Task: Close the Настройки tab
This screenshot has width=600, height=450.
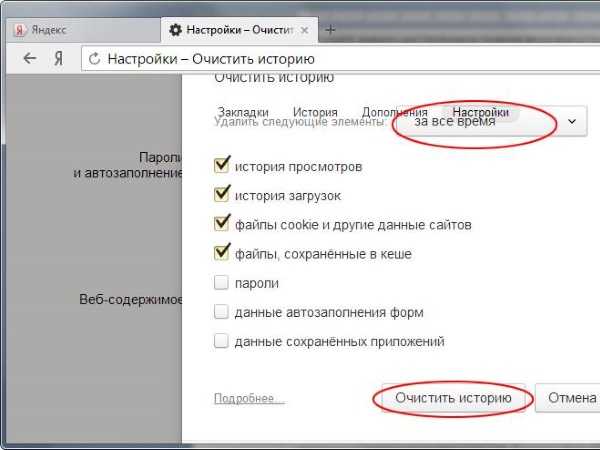Action: [x=305, y=30]
